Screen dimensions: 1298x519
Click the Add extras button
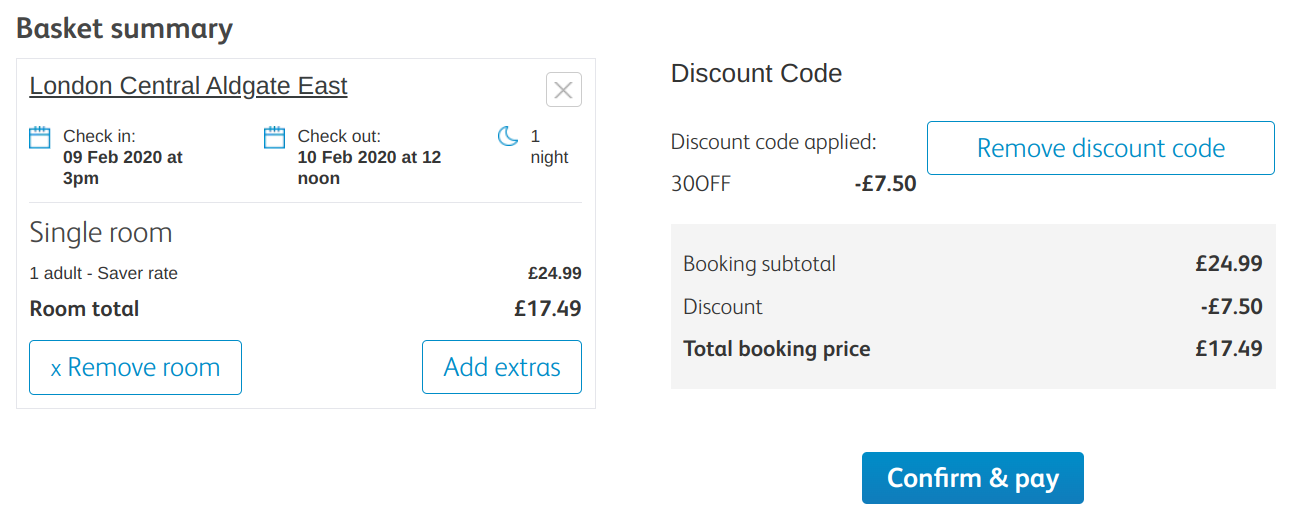coord(501,367)
